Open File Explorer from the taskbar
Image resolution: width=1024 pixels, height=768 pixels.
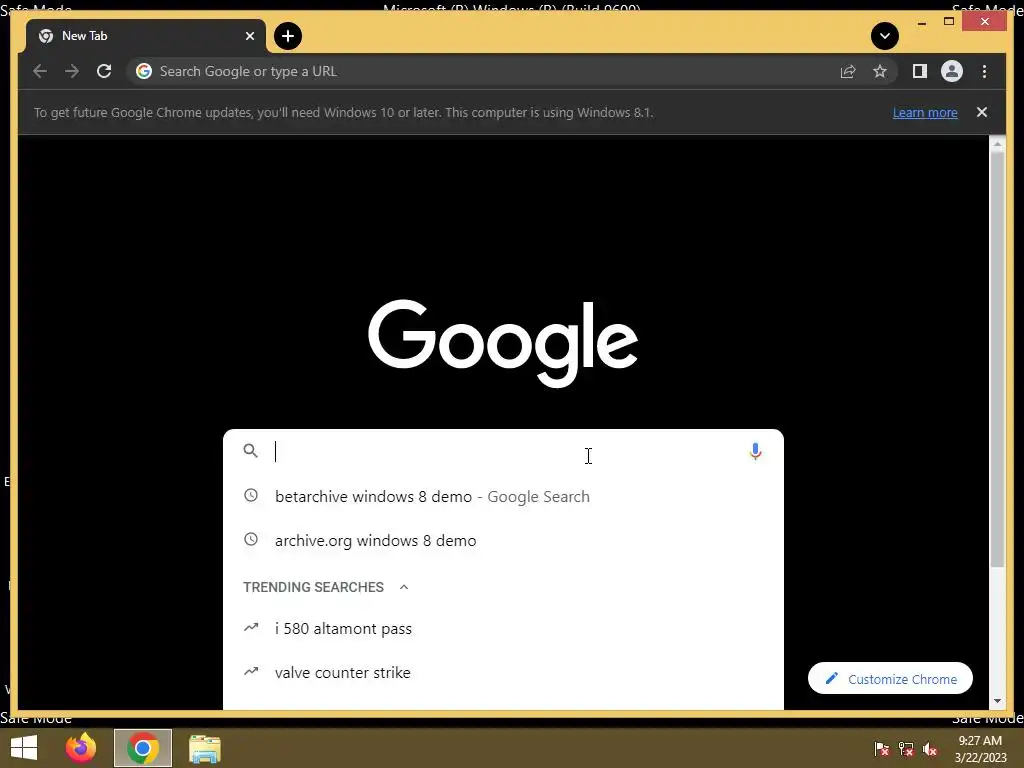204,748
